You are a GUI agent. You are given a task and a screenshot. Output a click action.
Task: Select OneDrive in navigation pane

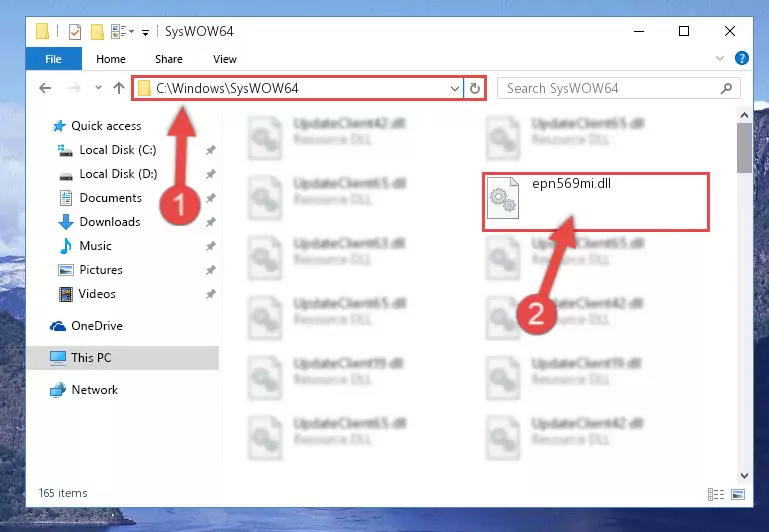coord(97,326)
